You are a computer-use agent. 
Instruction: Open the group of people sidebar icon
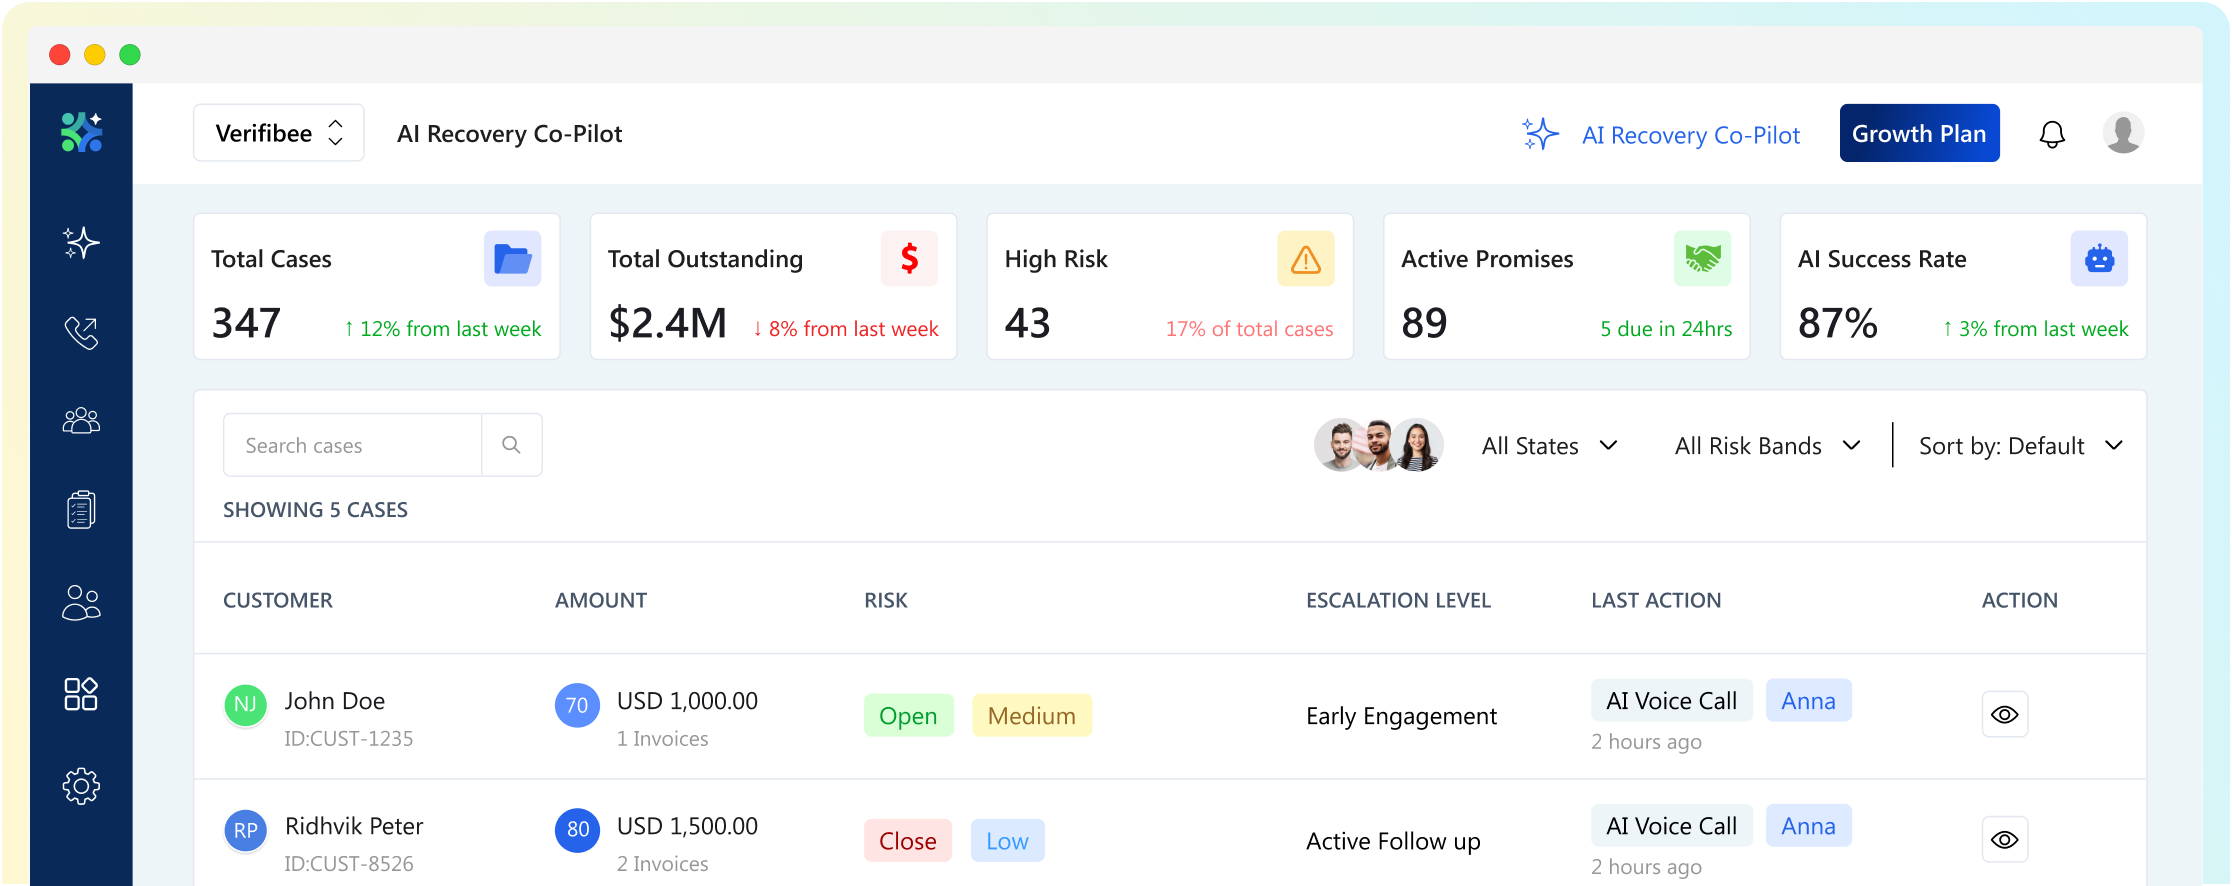pos(81,421)
